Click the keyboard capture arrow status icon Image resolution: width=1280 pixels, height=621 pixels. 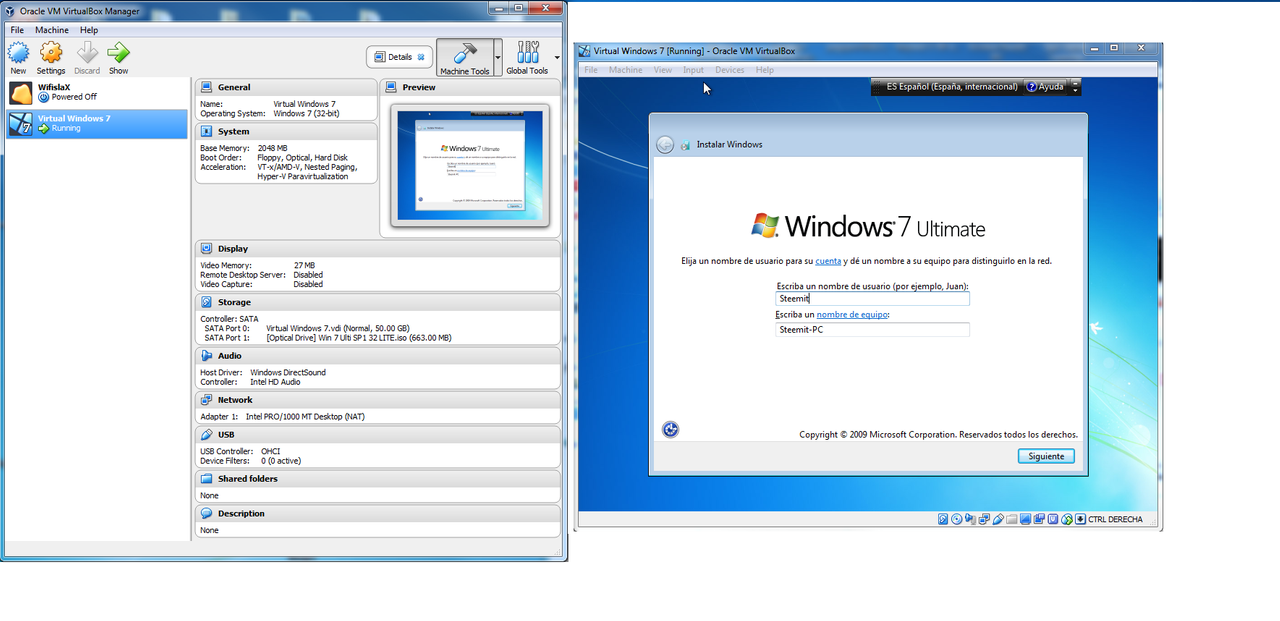tap(1080, 519)
